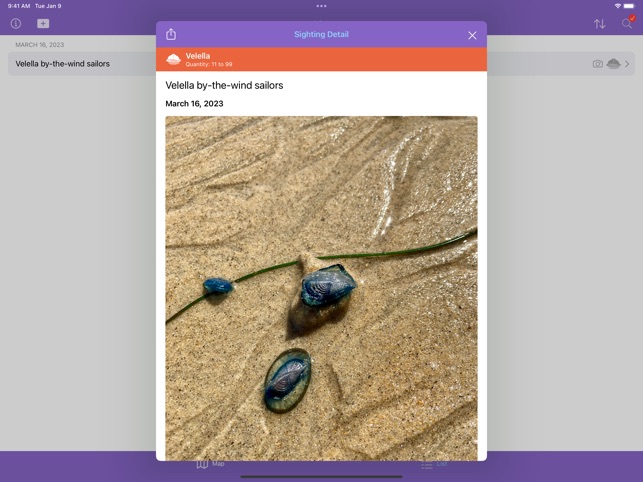
Task: Expand the sighting row chevron
Action: coord(628,64)
